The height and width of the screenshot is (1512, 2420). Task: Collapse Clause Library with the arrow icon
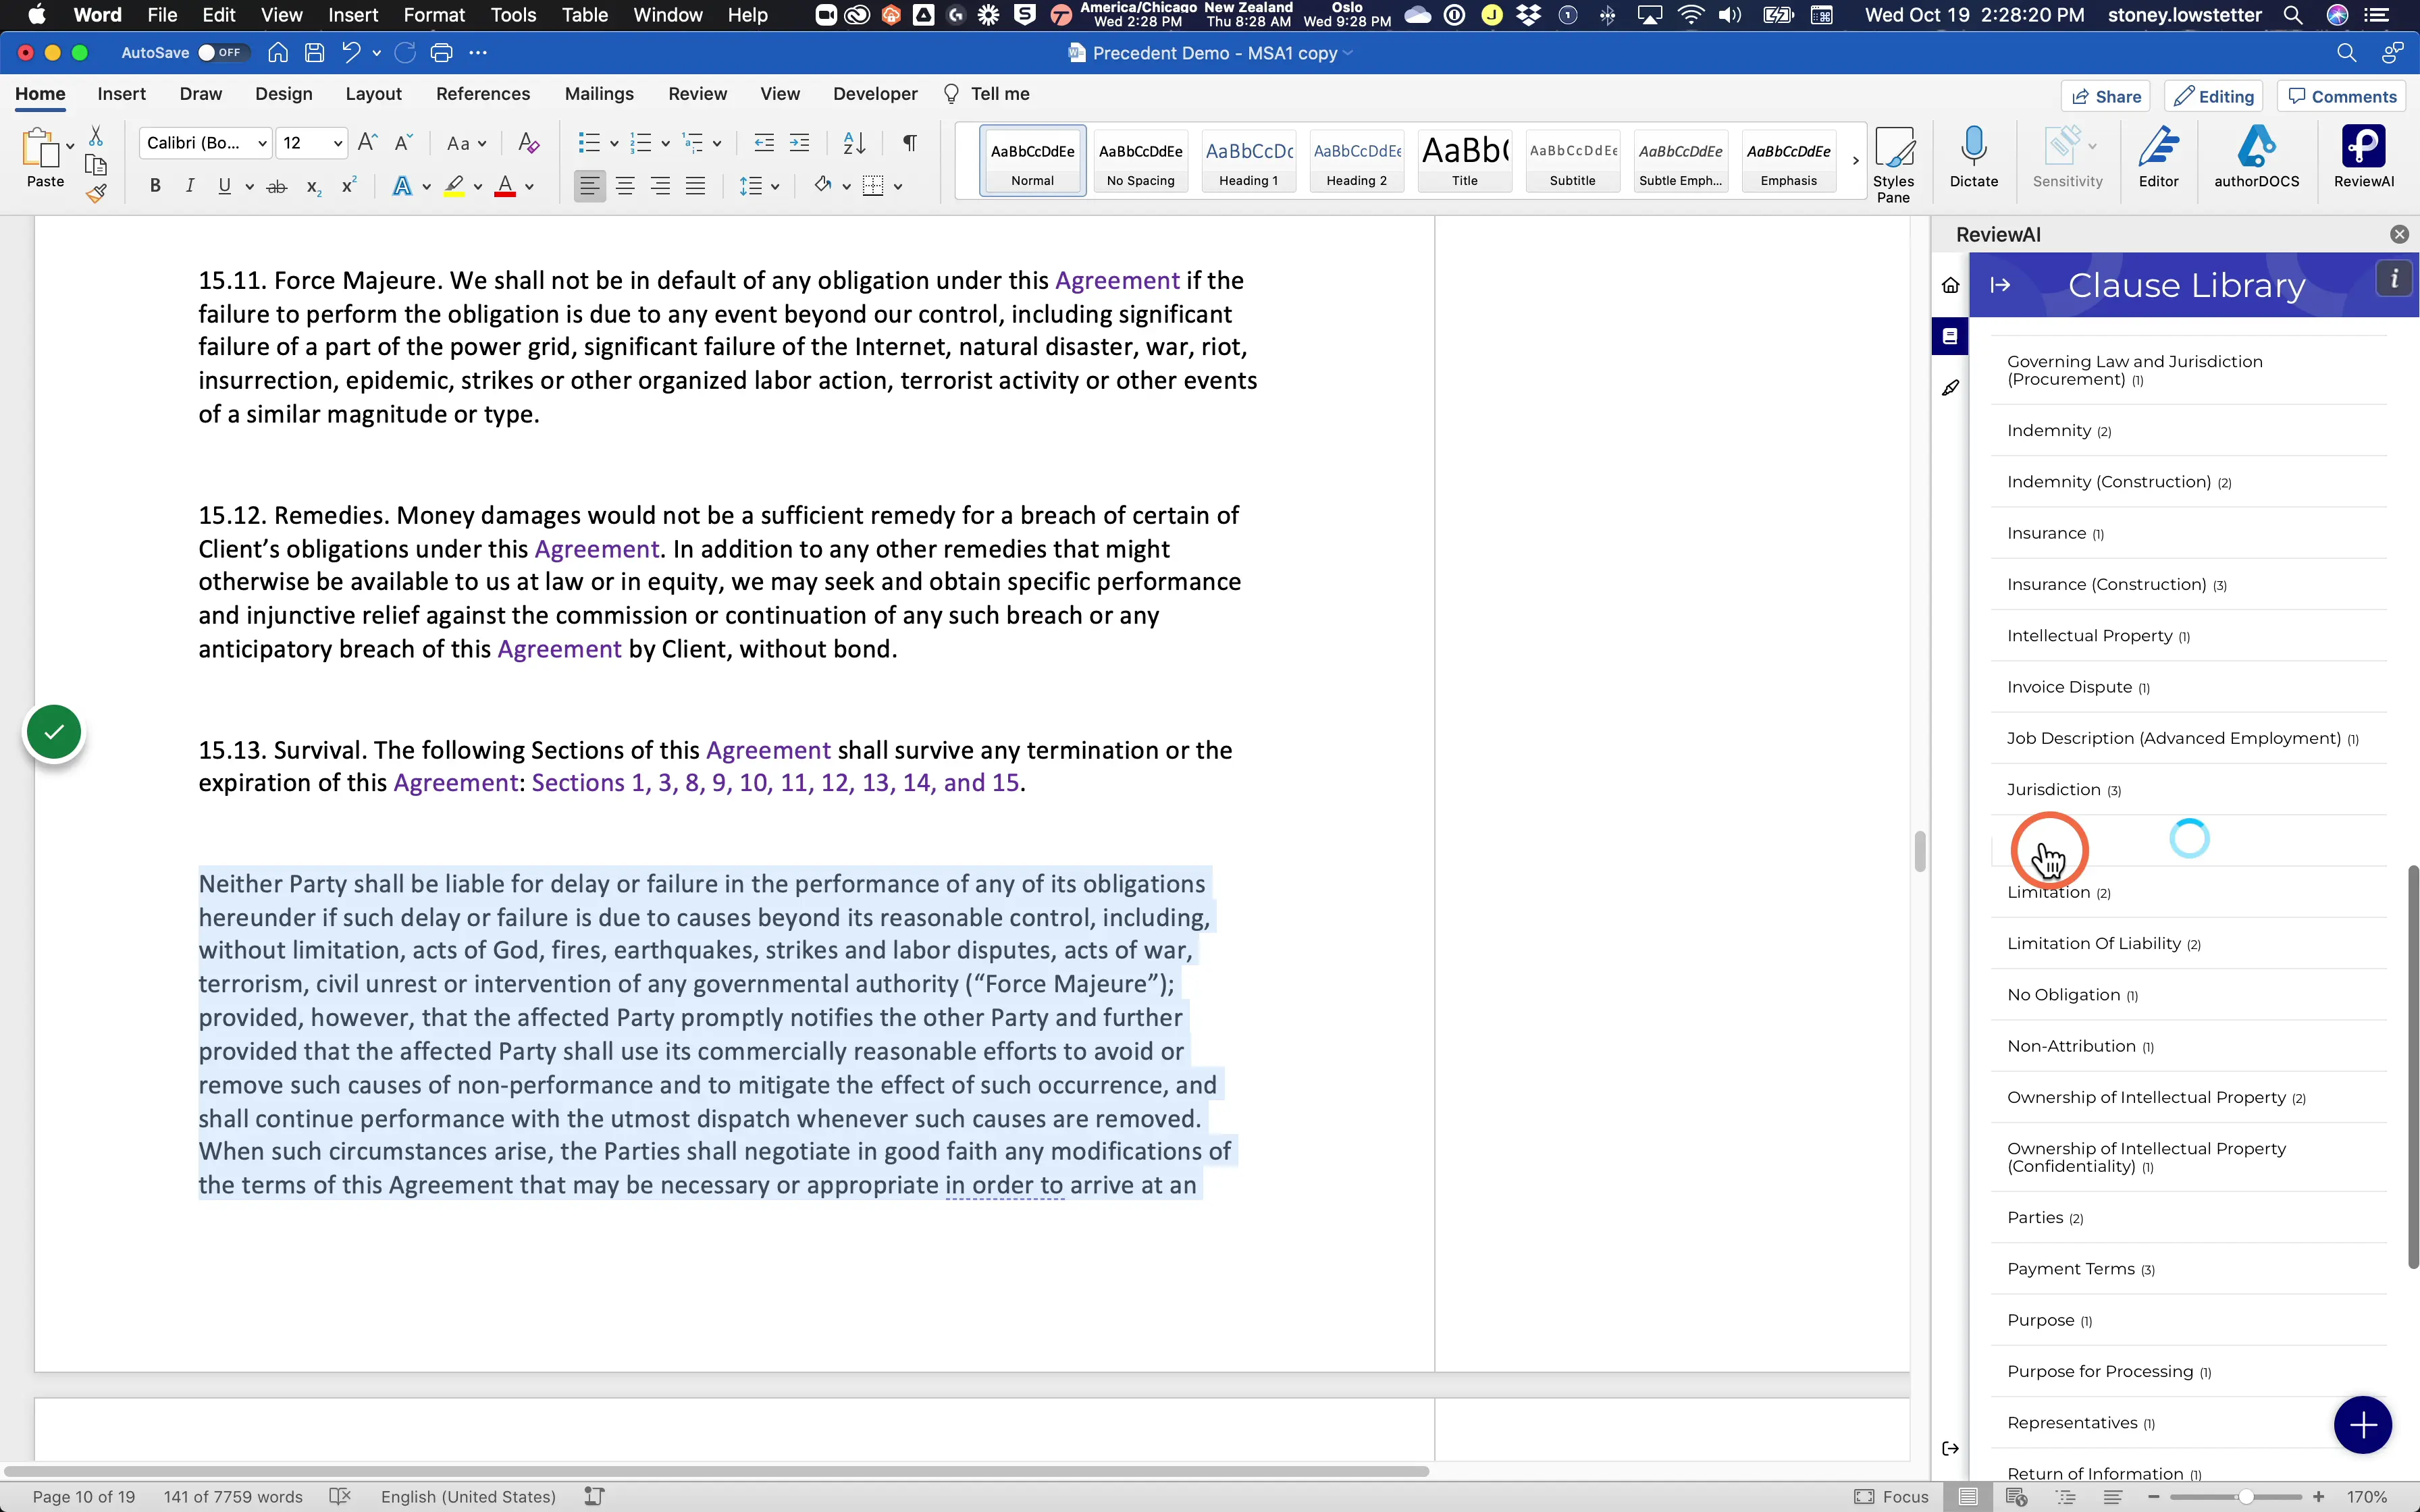2000,285
